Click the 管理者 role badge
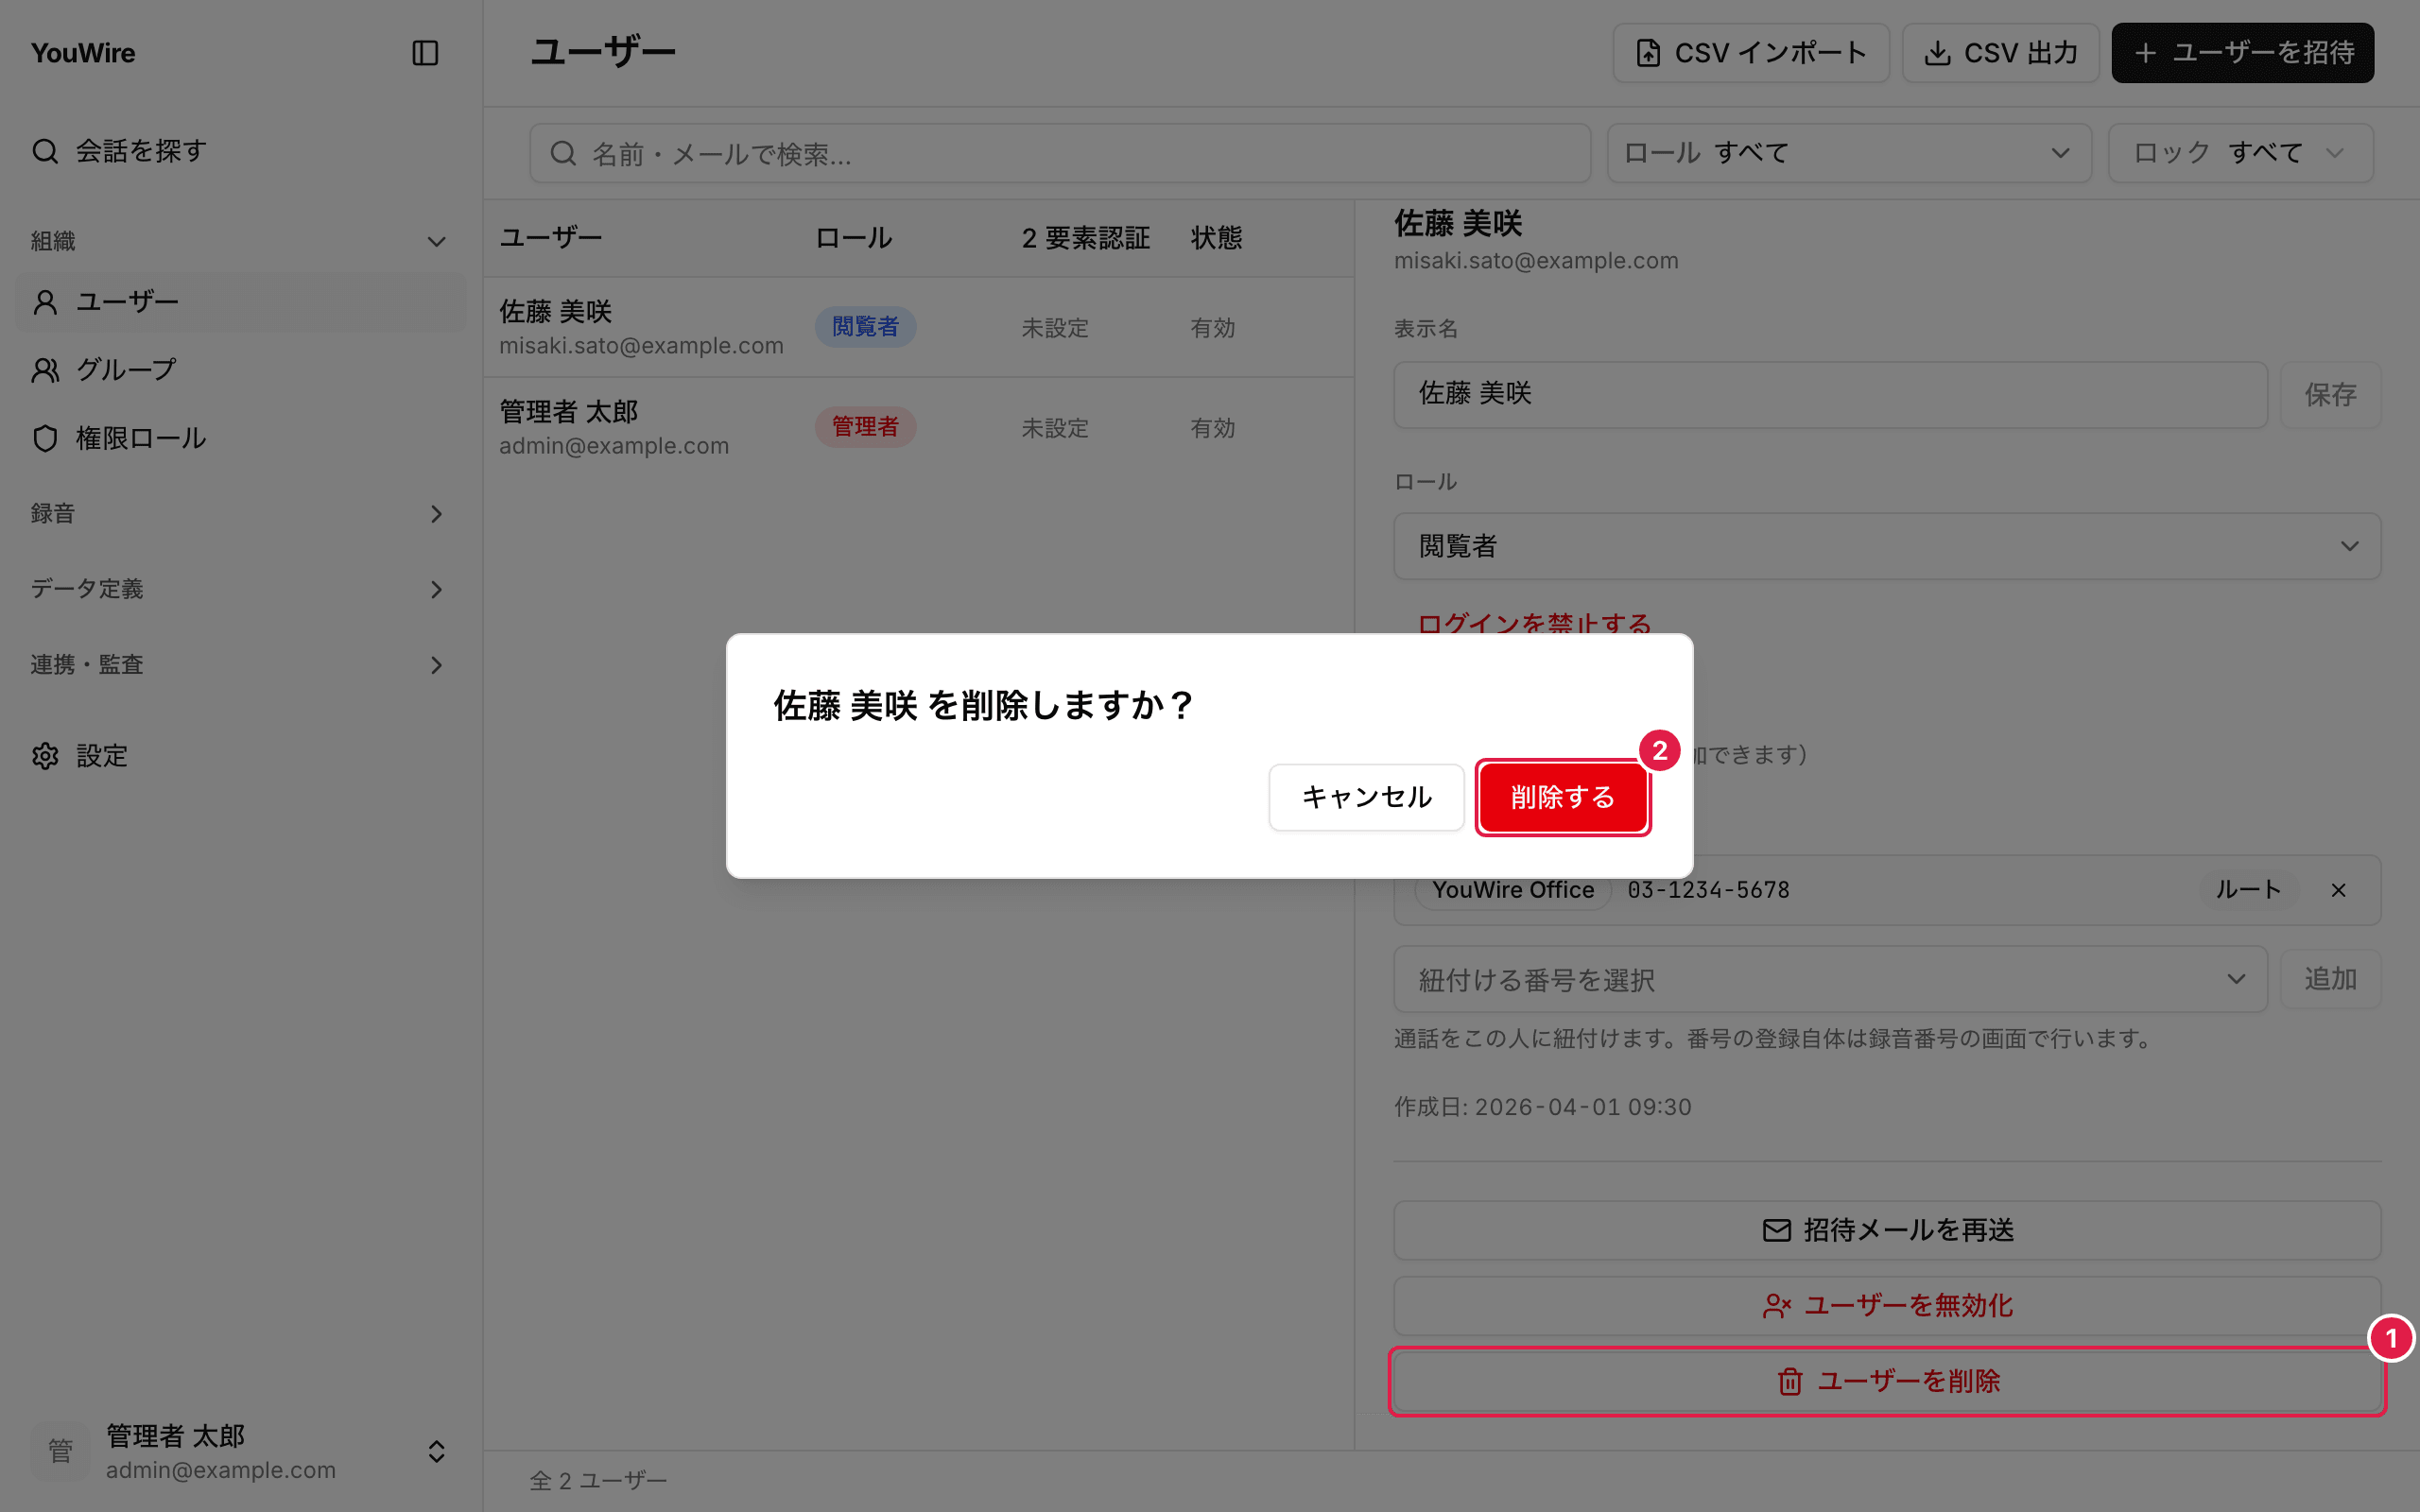This screenshot has width=2420, height=1512. click(x=865, y=427)
